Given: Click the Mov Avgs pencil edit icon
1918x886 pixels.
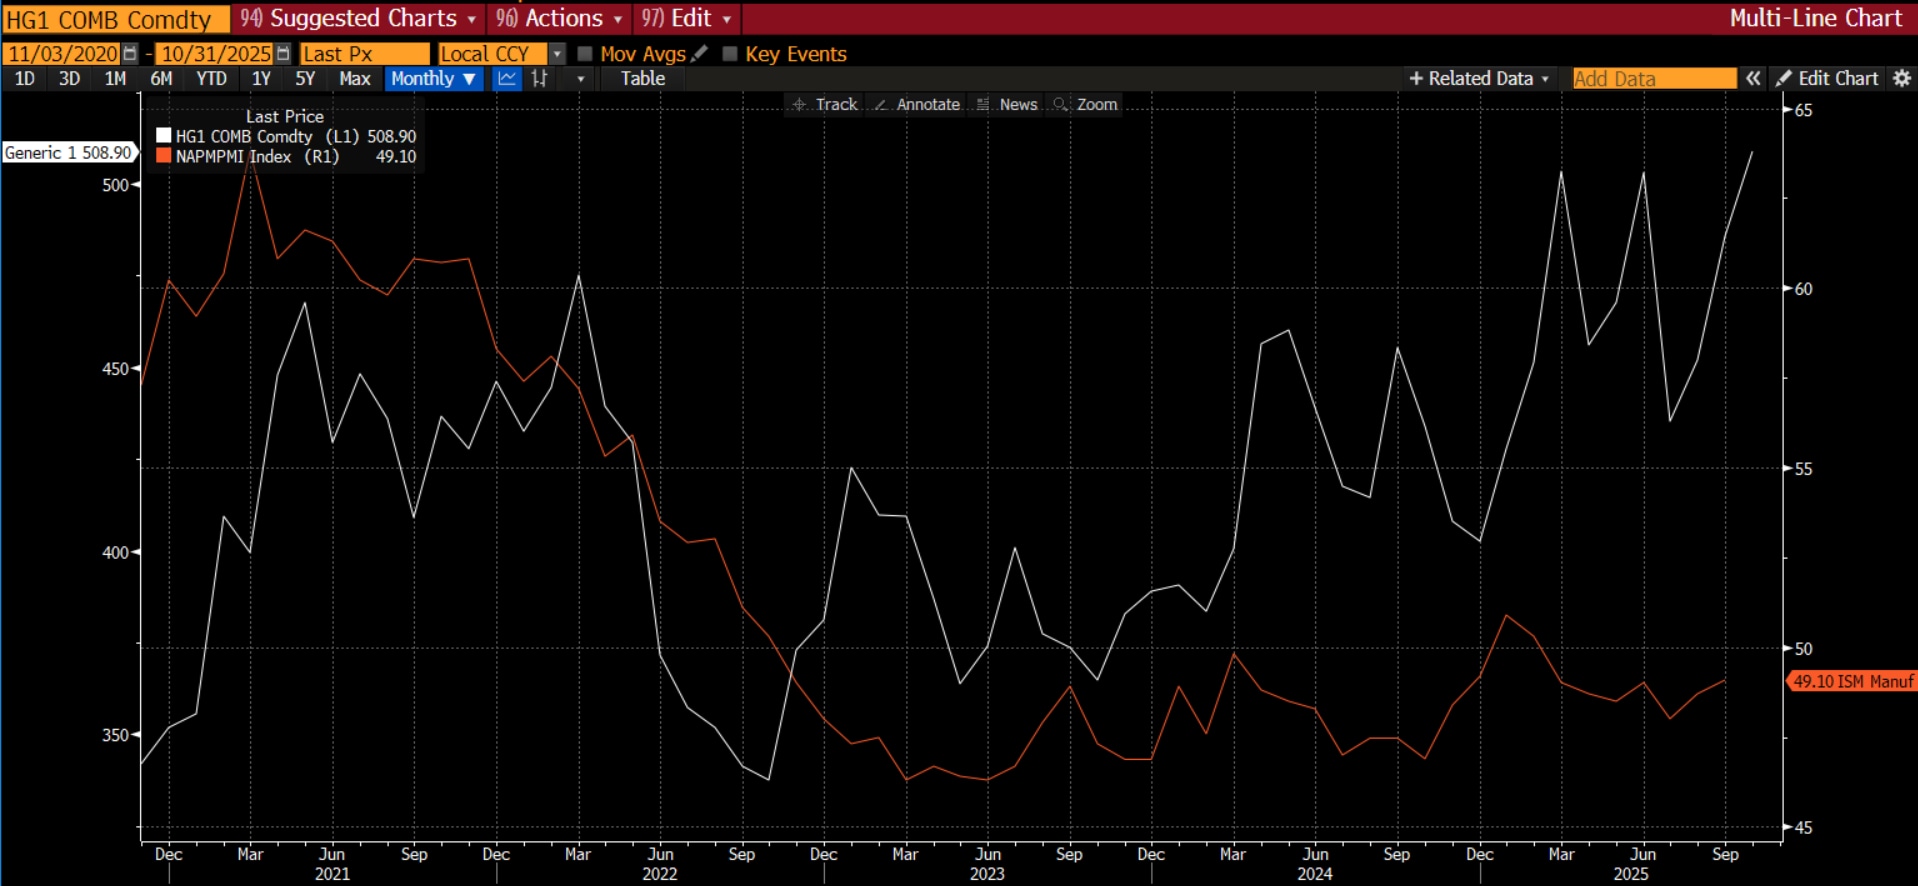Looking at the screenshot, I should pyautogui.click(x=700, y=54).
